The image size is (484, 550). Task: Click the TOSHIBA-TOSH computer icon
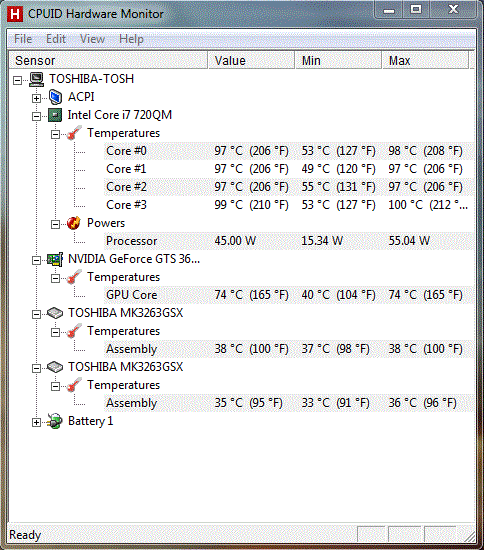tap(36, 79)
